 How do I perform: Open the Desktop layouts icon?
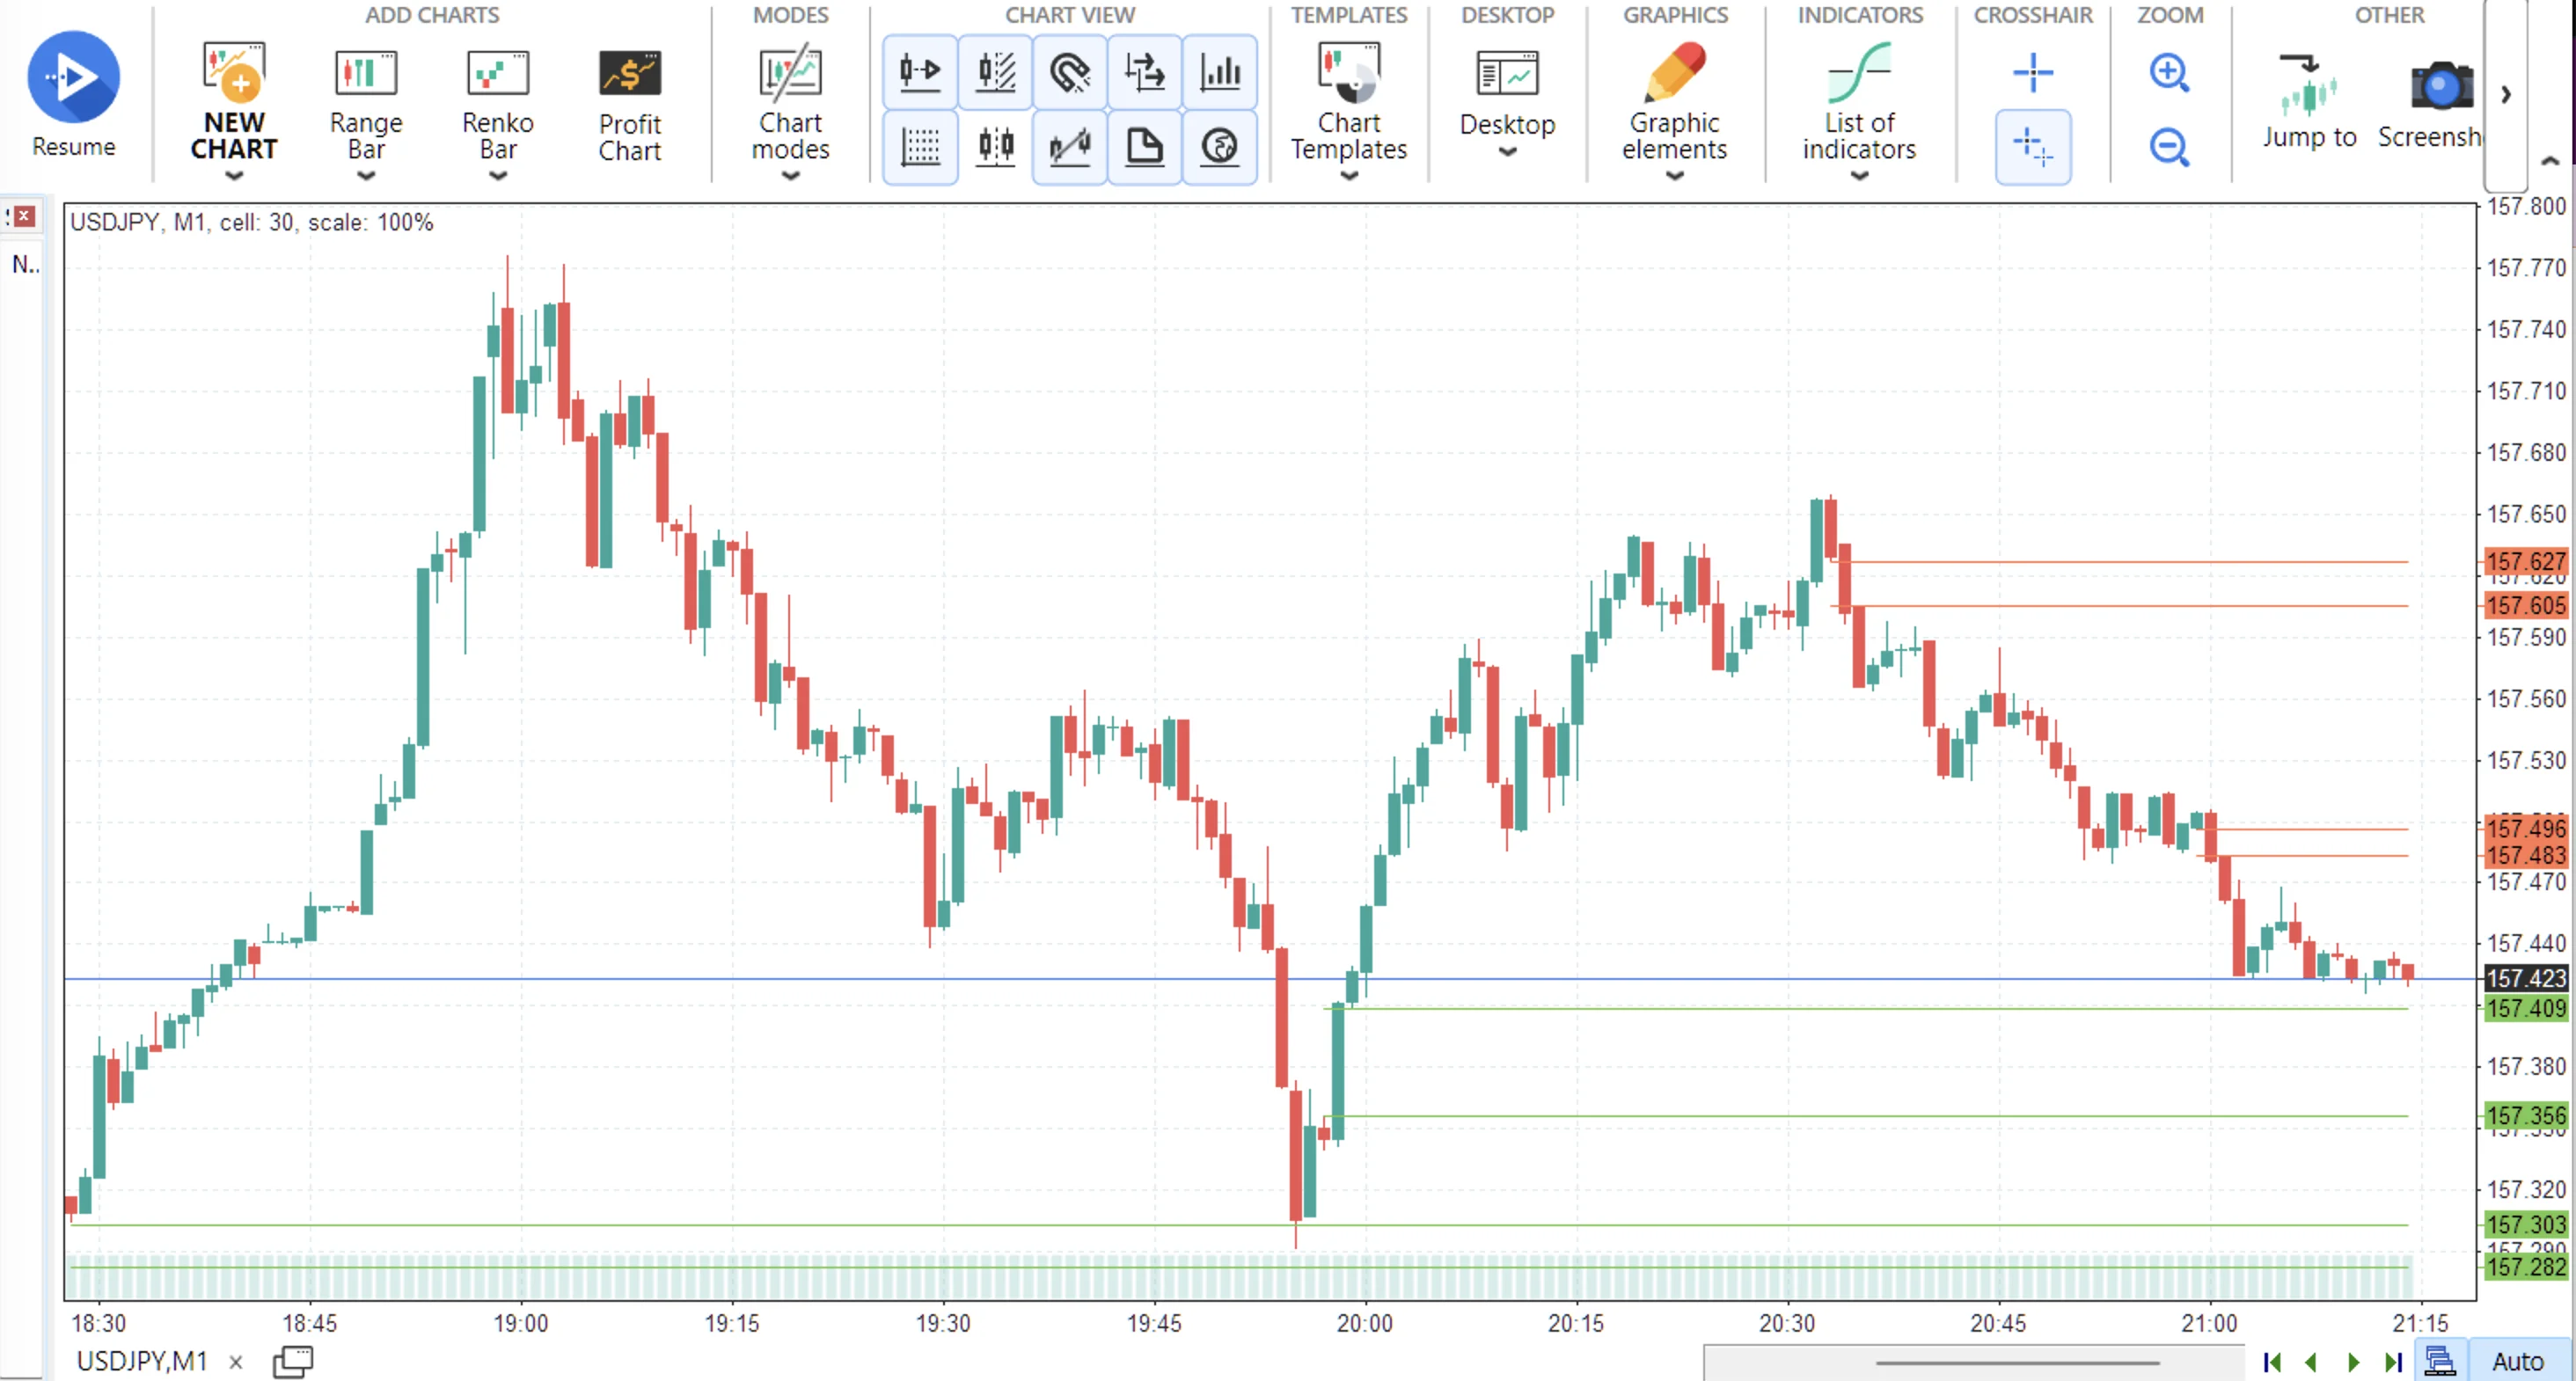tap(1507, 74)
